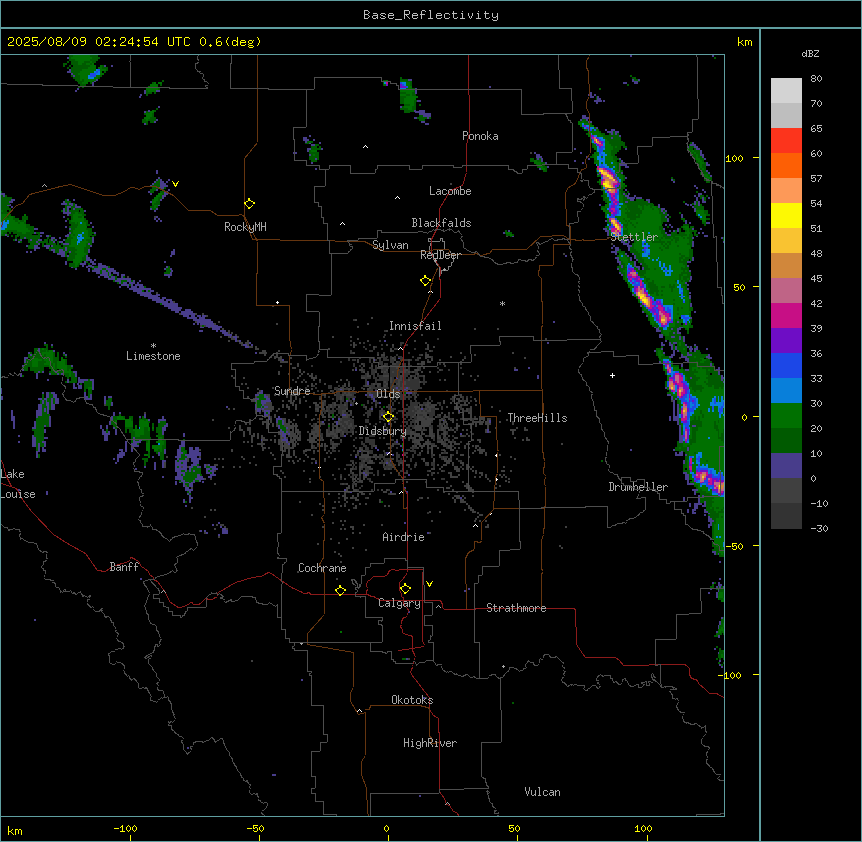Viewport: 862px width, 842px height.
Task: Select the bright yellow swatch in dBZ legend
Action: pos(786,215)
